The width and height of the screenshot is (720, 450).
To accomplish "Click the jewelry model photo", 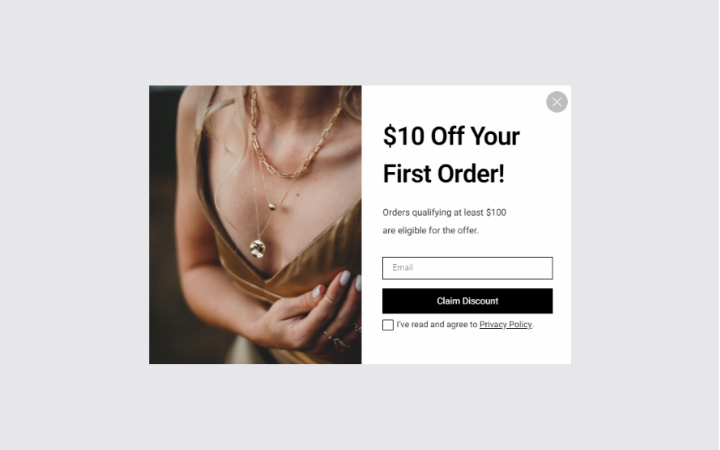I will tap(255, 225).
